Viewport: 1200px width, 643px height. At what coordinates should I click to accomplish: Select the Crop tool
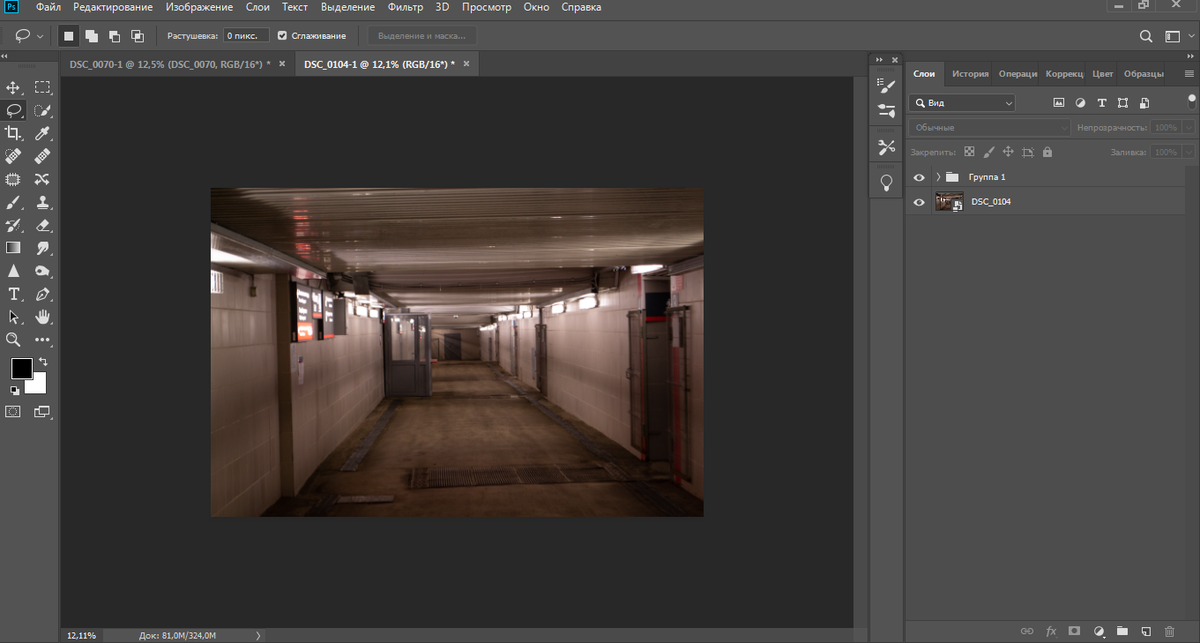click(x=14, y=133)
